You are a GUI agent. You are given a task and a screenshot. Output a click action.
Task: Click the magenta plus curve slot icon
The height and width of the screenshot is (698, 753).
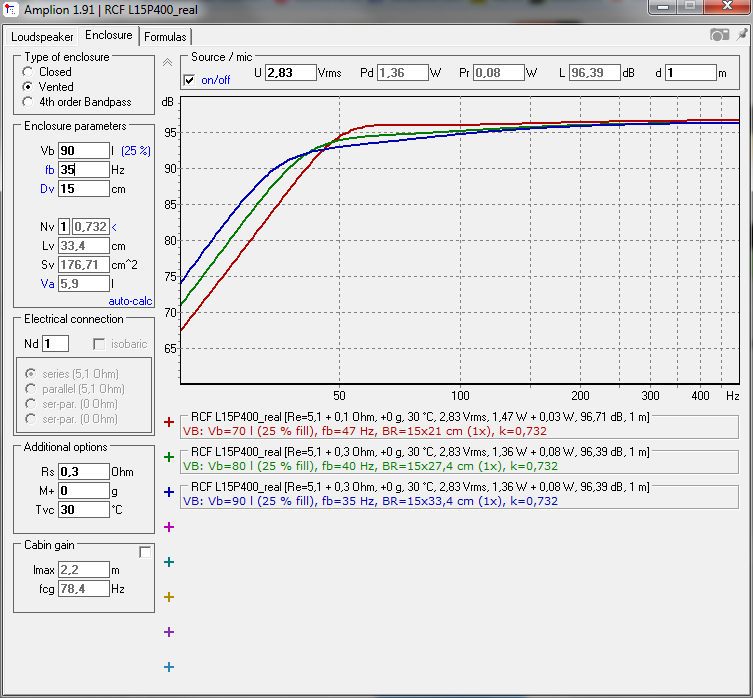tap(169, 527)
